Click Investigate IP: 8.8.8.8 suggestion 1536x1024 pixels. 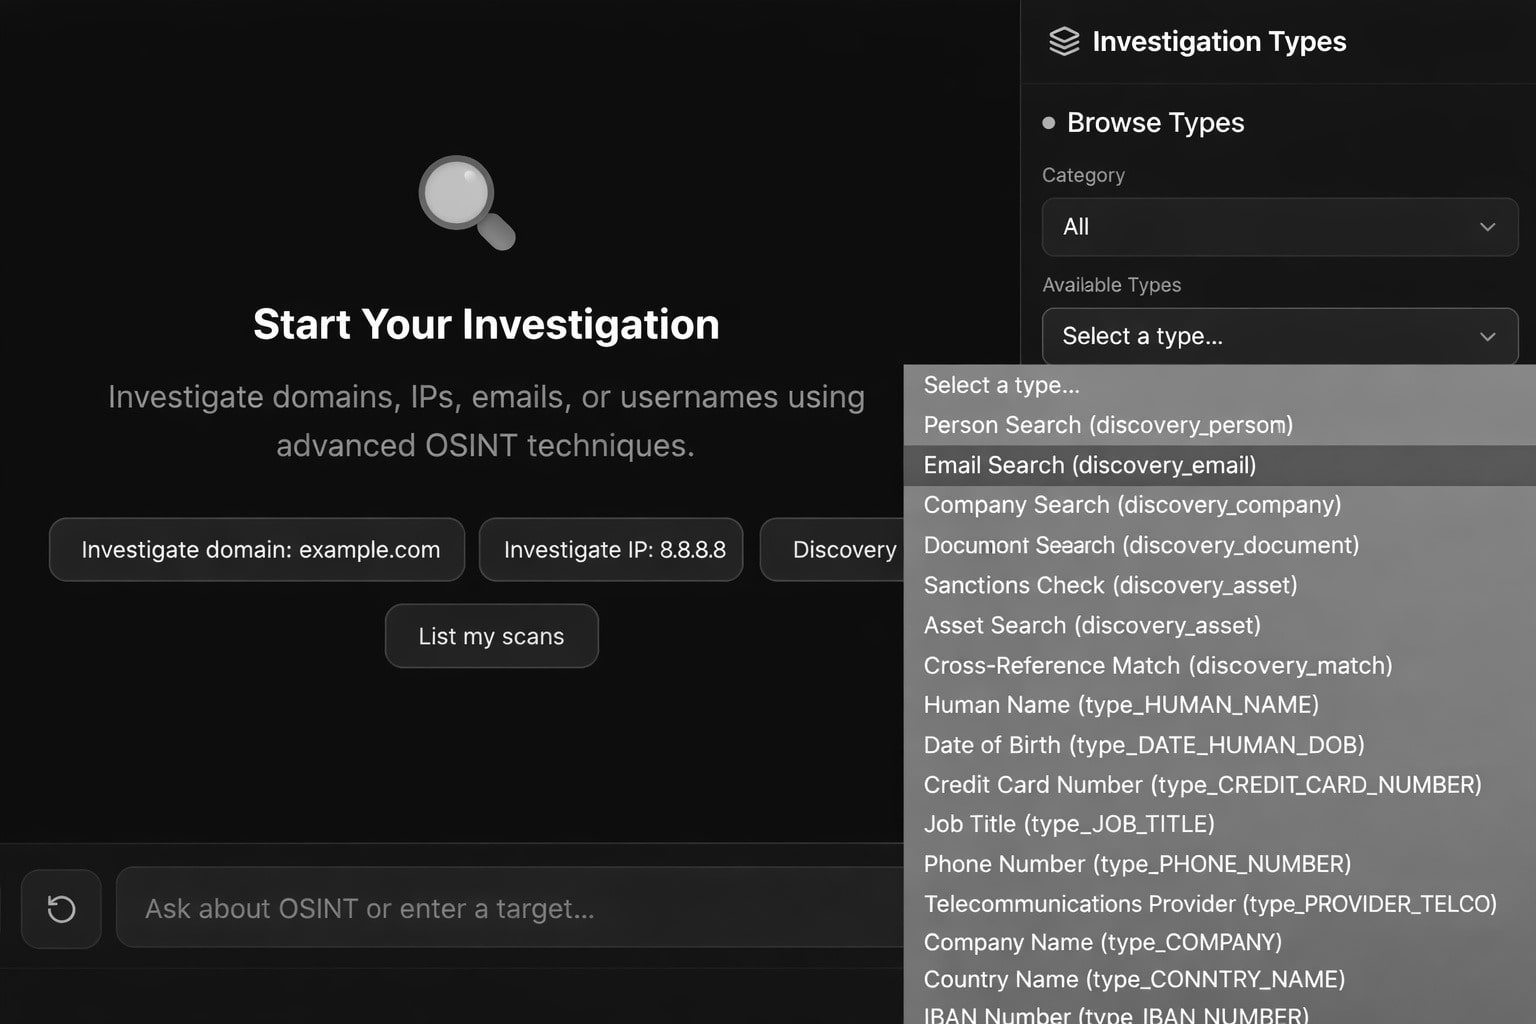(x=611, y=550)
